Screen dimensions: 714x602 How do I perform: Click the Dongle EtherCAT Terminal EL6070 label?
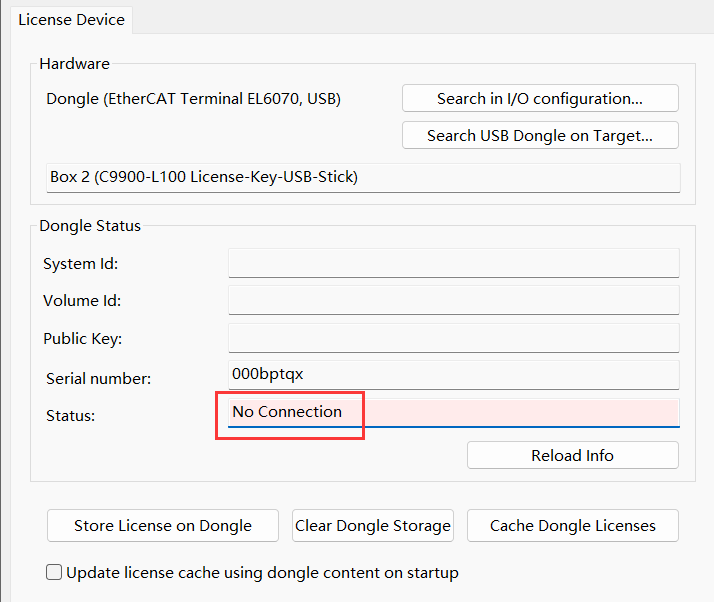(194, 99)
